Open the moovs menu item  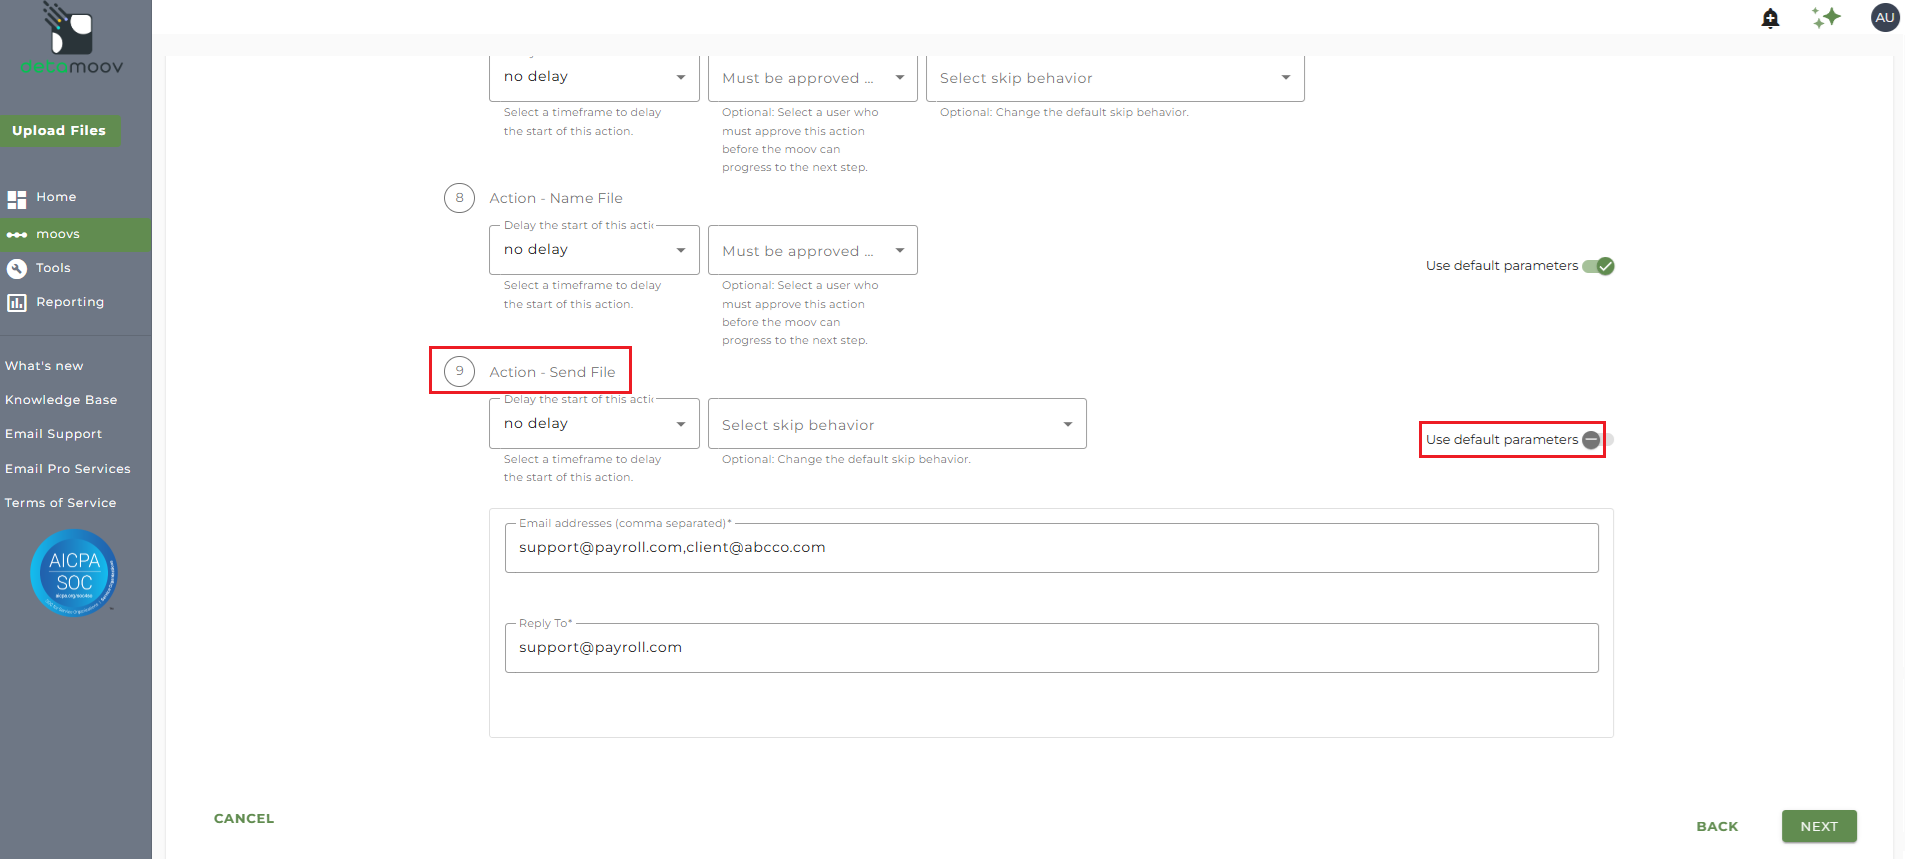click(x=58, y=234)
